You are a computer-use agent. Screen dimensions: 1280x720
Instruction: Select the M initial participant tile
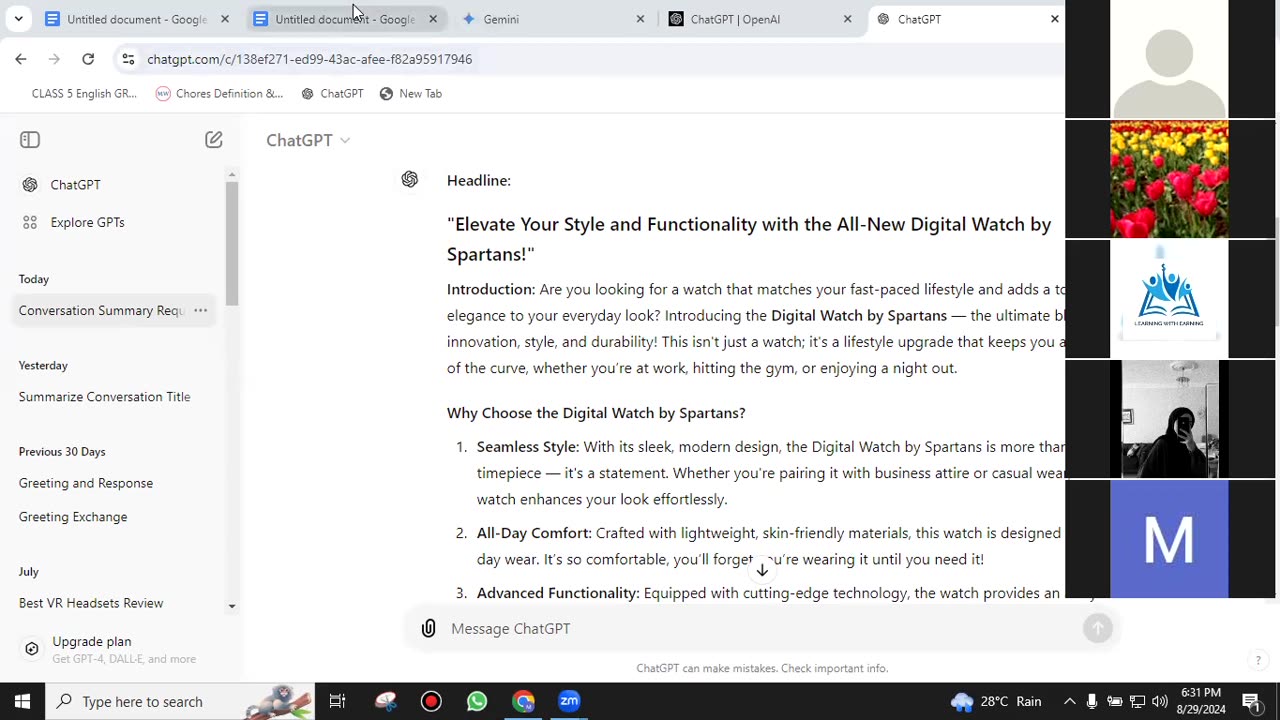pos(1169,539)
